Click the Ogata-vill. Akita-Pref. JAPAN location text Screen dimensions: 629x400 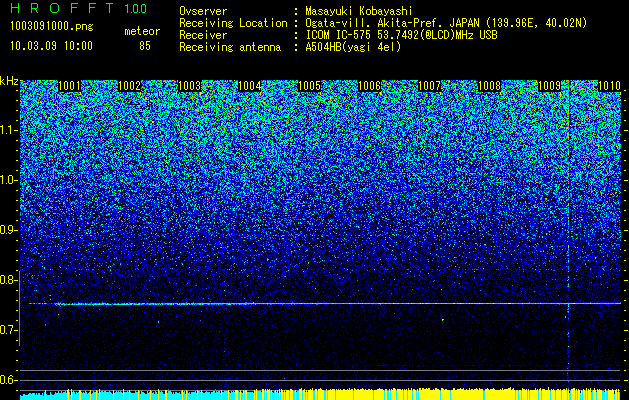pos(446,23)
